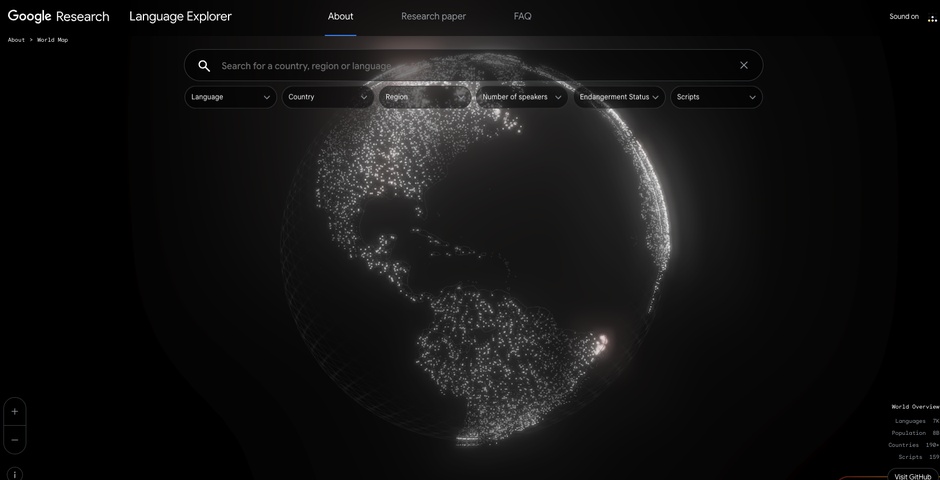Screen dimensions: 940x480
Task: Go to the FAQ tab
Action: coord(522,17)
